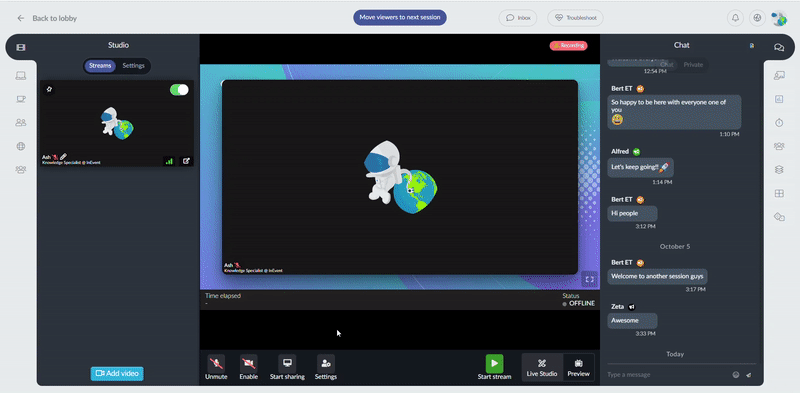Open the coffee cup lounge icon
Viewport: 800px width, 393px height.
(x=20, y=99)
